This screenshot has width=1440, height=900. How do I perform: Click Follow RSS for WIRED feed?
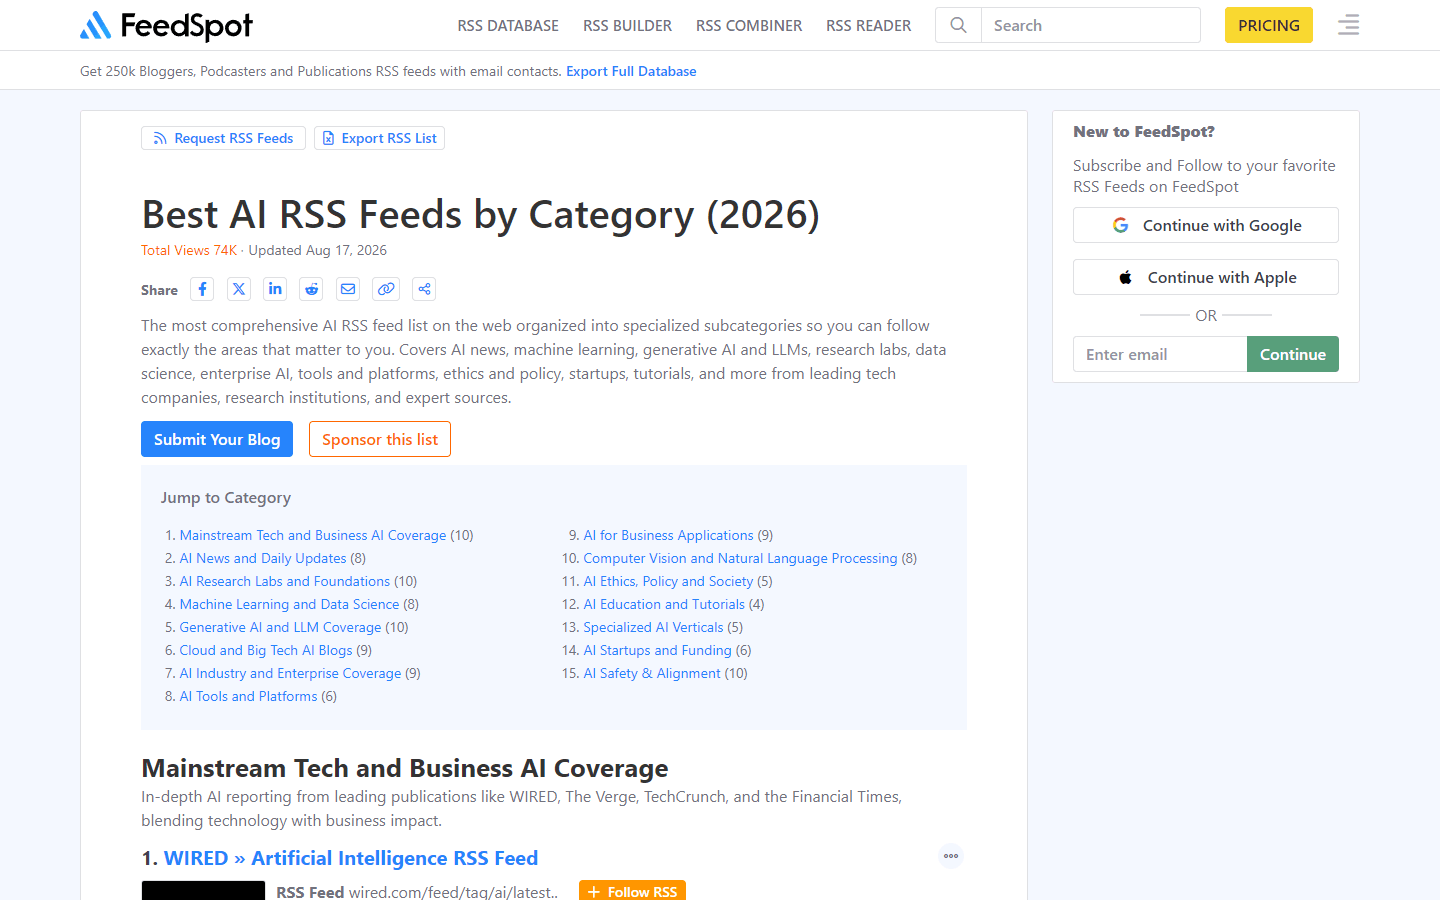pyautogui.click(x=632, y=891)
